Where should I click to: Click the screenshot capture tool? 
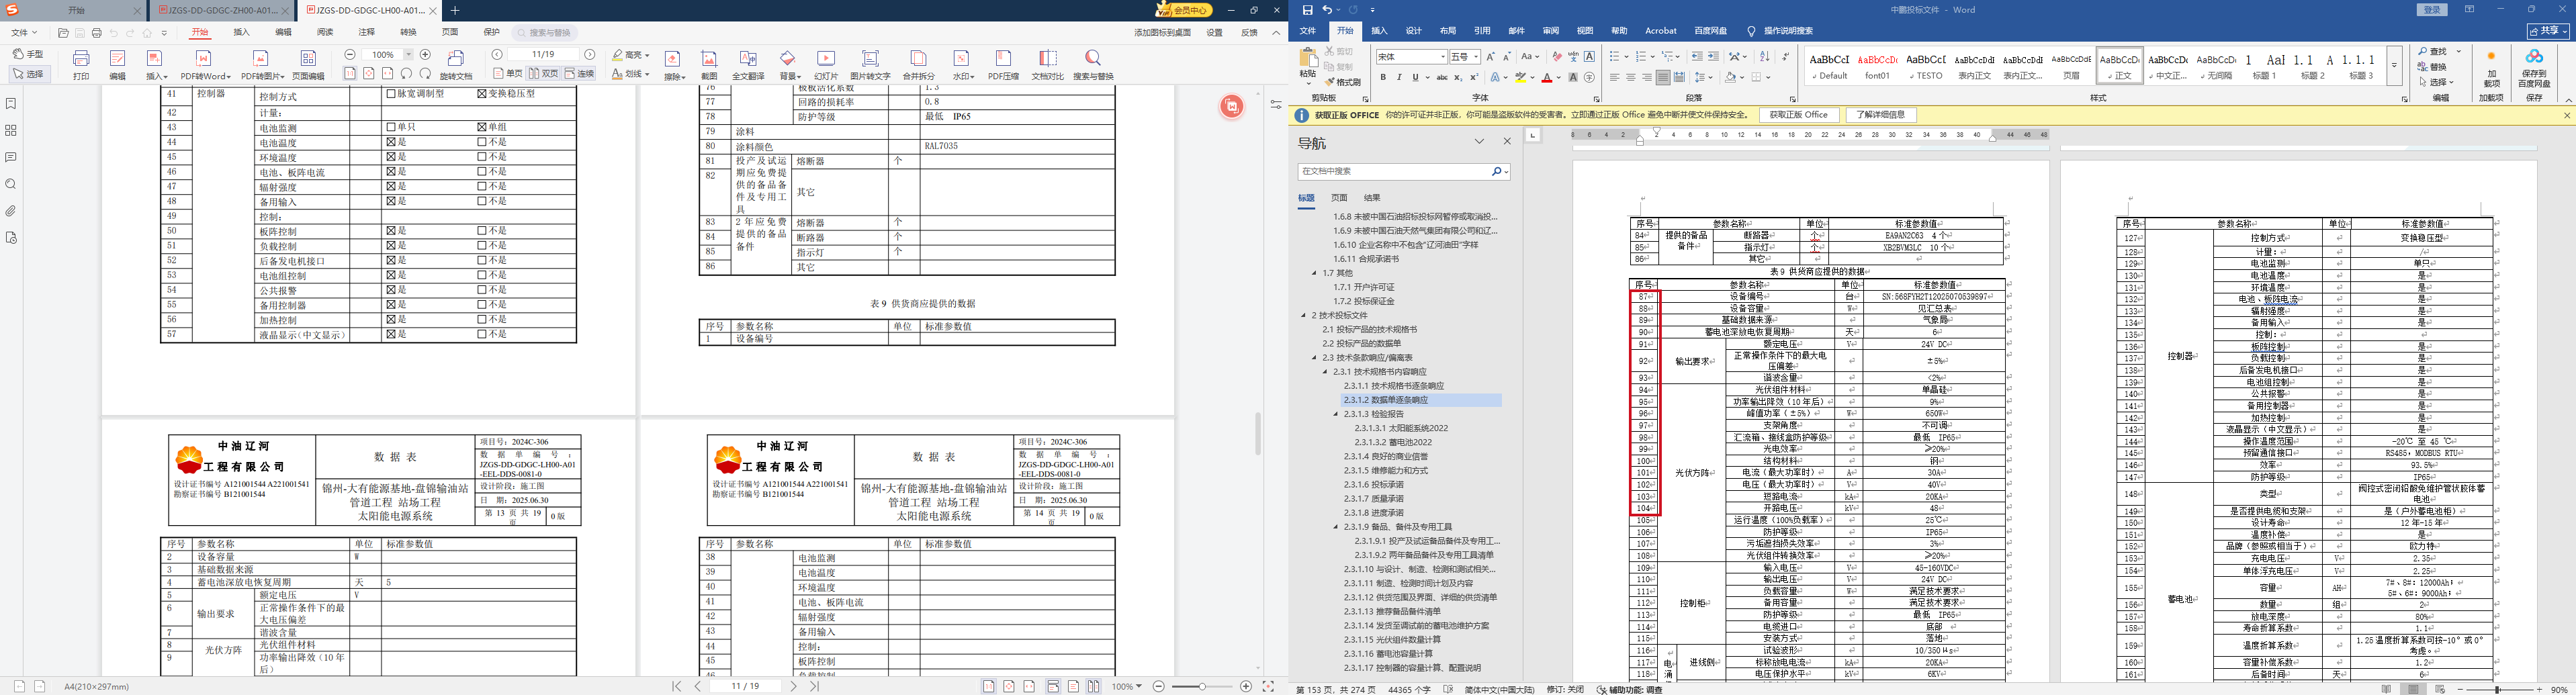pos(709,64)
